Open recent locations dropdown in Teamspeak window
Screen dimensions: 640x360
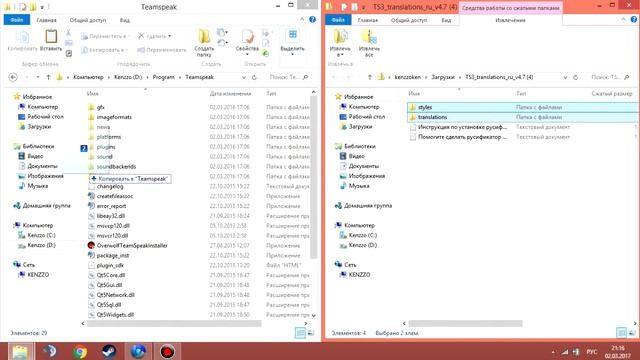[38, 77]
